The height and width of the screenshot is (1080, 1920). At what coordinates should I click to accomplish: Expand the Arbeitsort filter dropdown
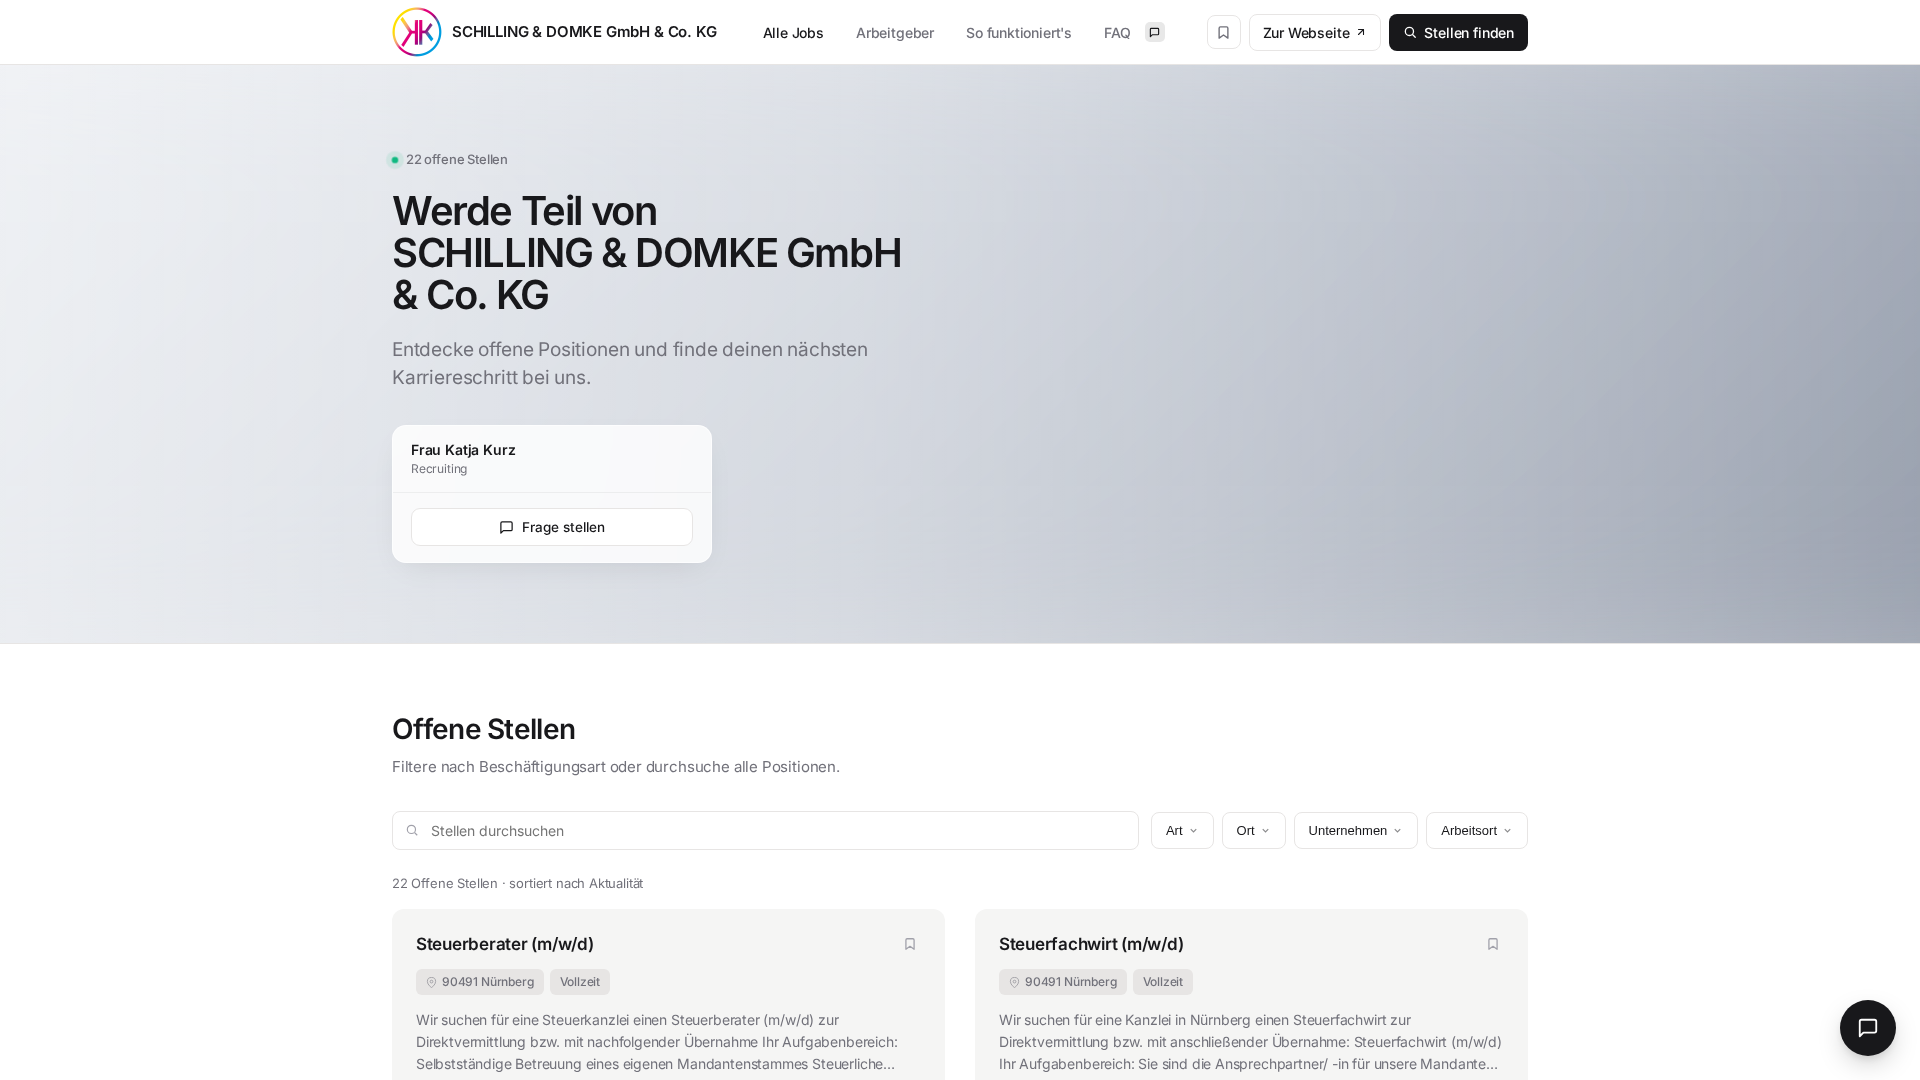[x=1477, y=830]
